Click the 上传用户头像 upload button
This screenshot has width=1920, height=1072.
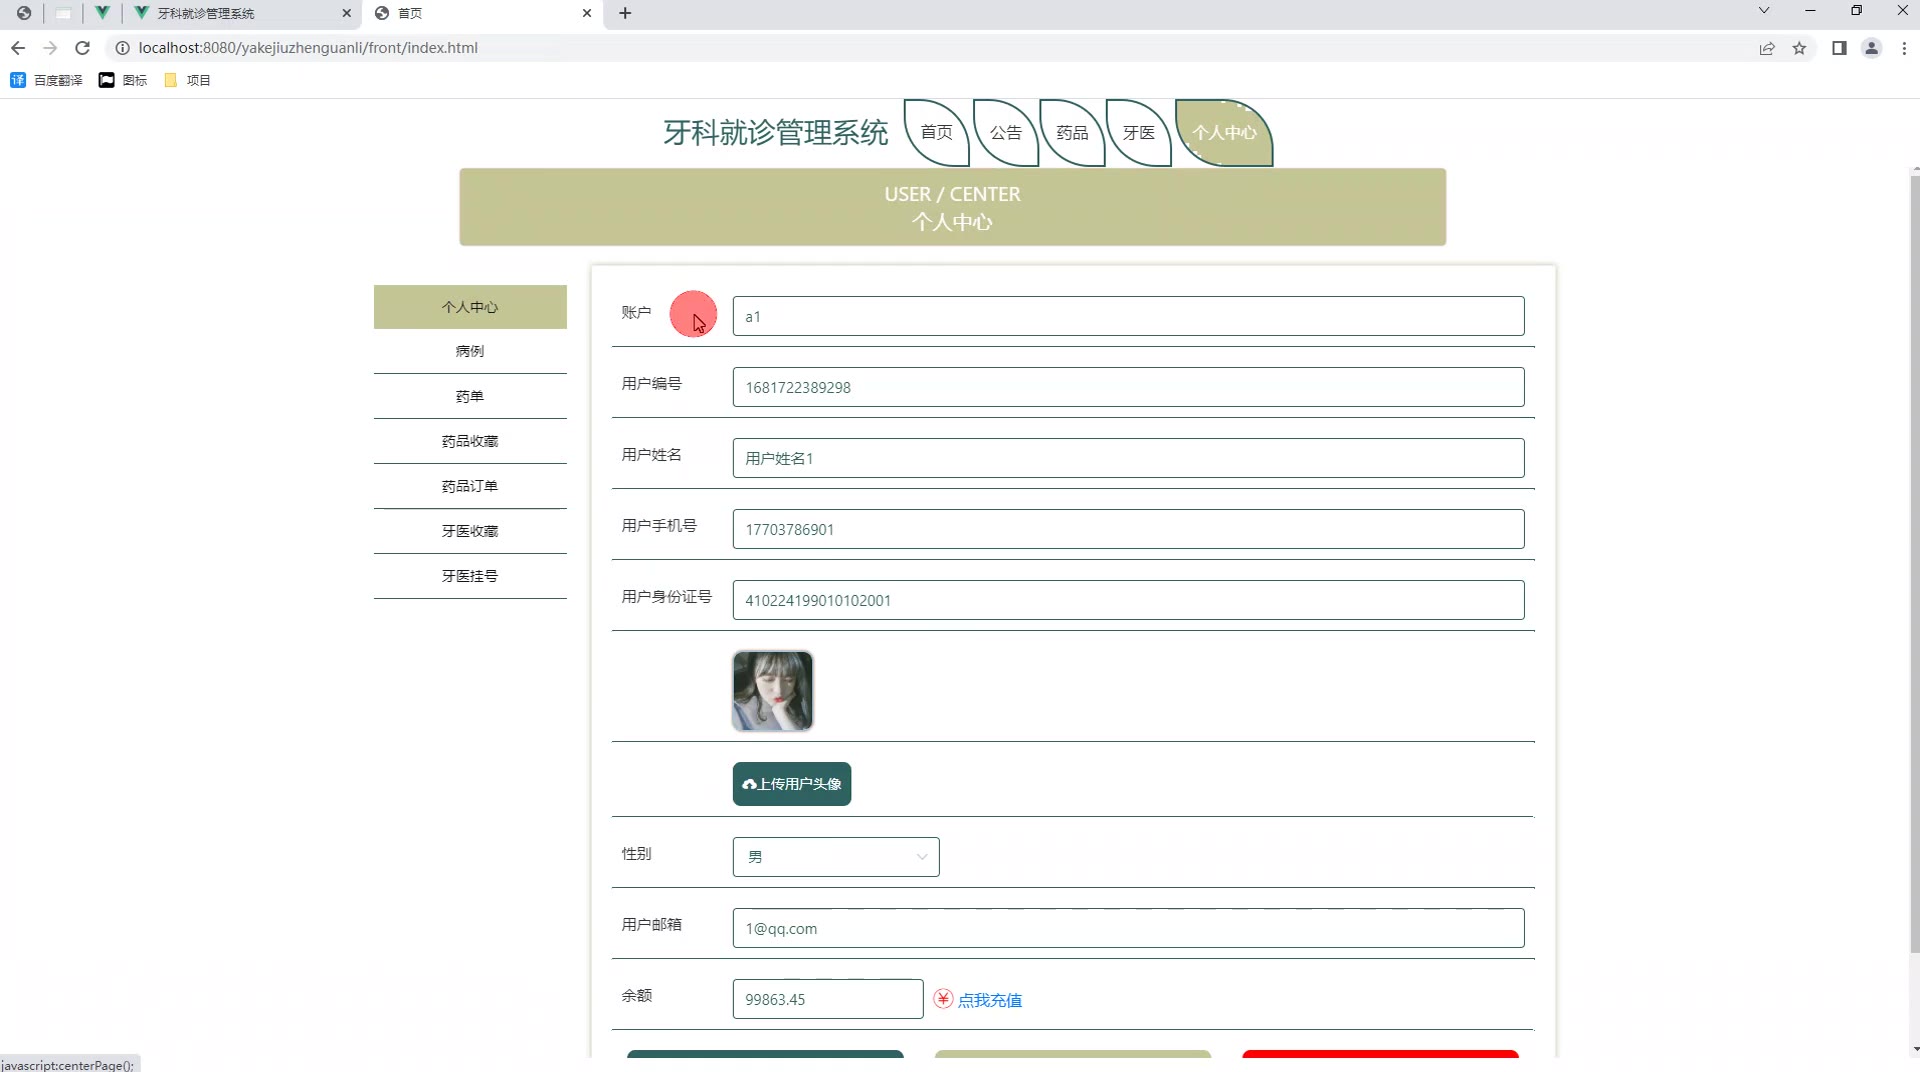[792, 784]
